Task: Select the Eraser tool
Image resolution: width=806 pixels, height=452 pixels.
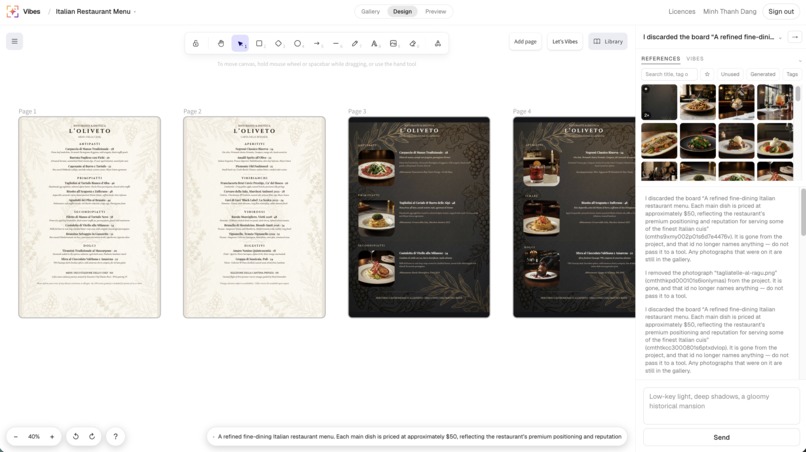Action: coord(413,44)
